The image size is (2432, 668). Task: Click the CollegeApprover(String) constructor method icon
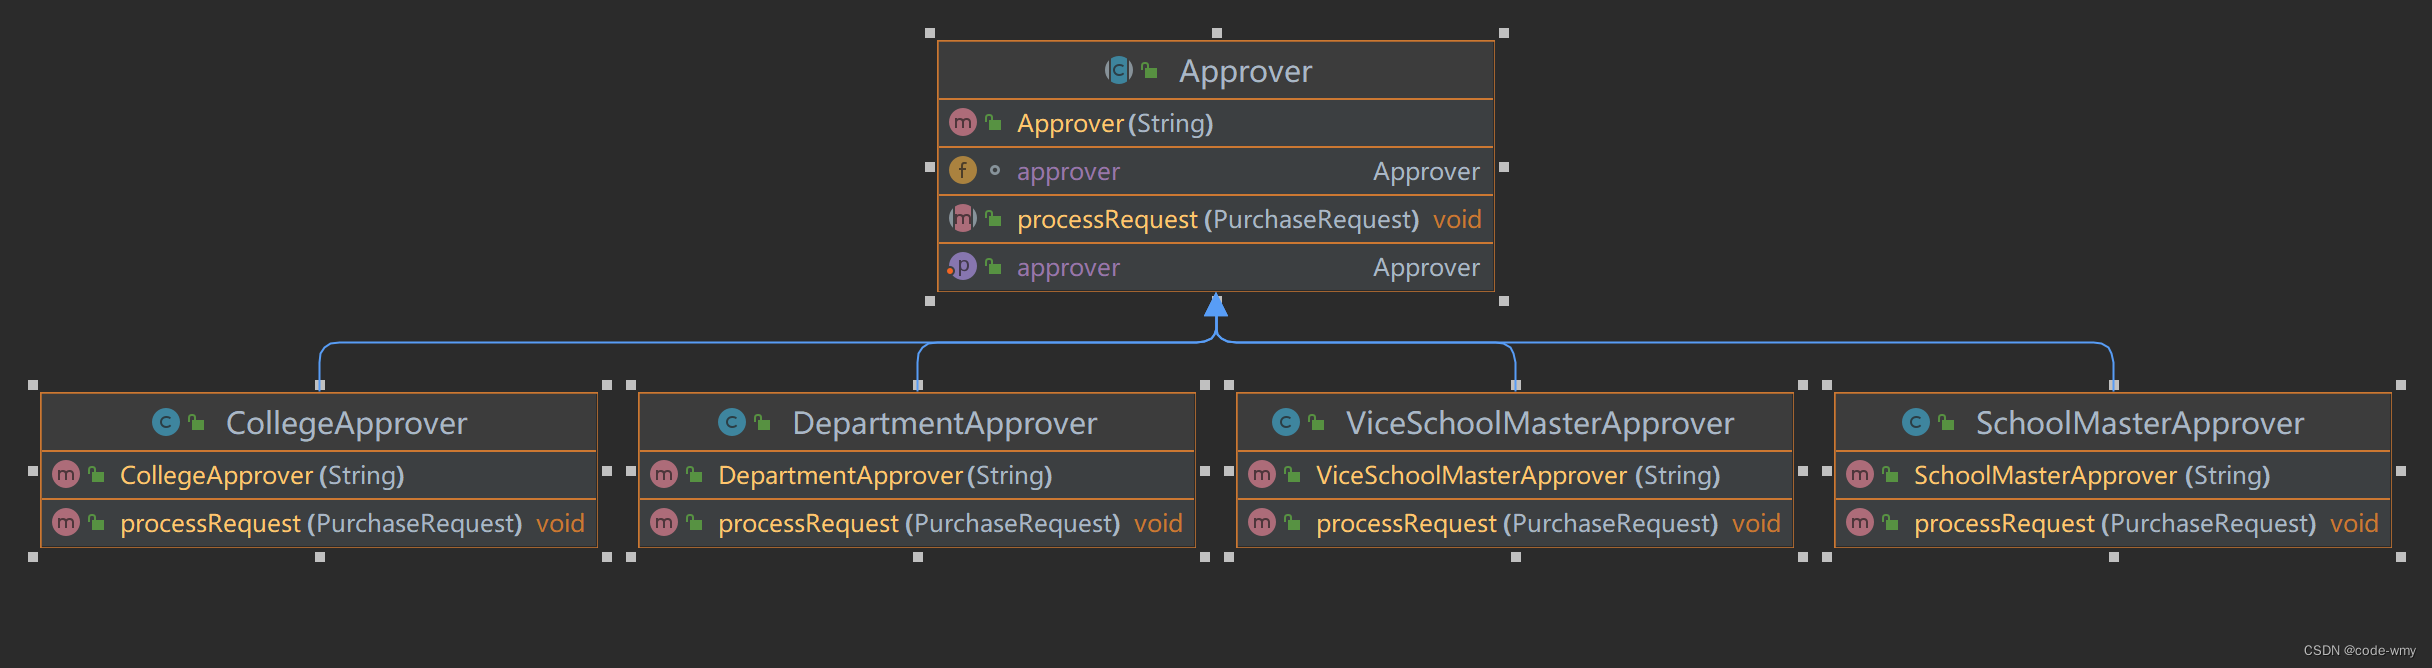(66, 474)
